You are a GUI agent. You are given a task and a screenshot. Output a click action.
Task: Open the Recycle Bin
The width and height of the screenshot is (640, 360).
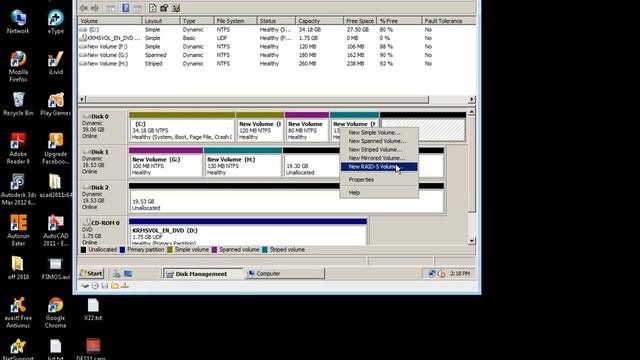pos(18,104)
